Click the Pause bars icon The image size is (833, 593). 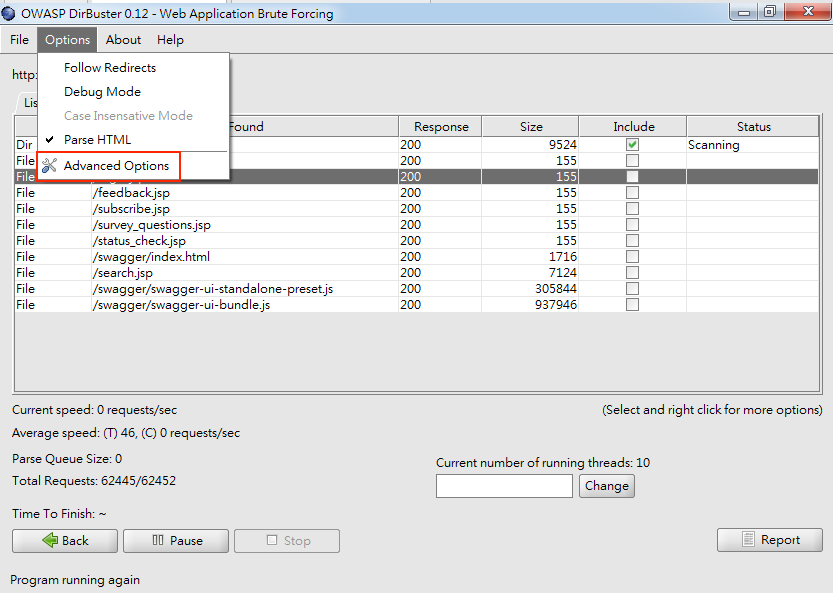tap(158, 540)
